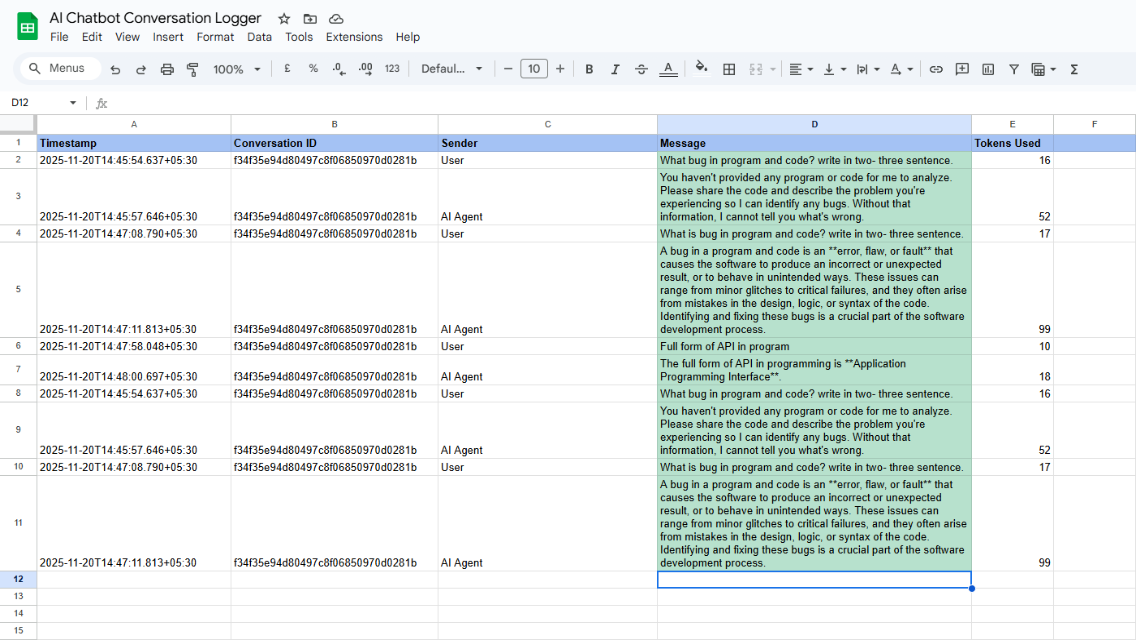Click the Insert link icon
The width and height of the screenshot is (1136, 640).
click(936, 69)
